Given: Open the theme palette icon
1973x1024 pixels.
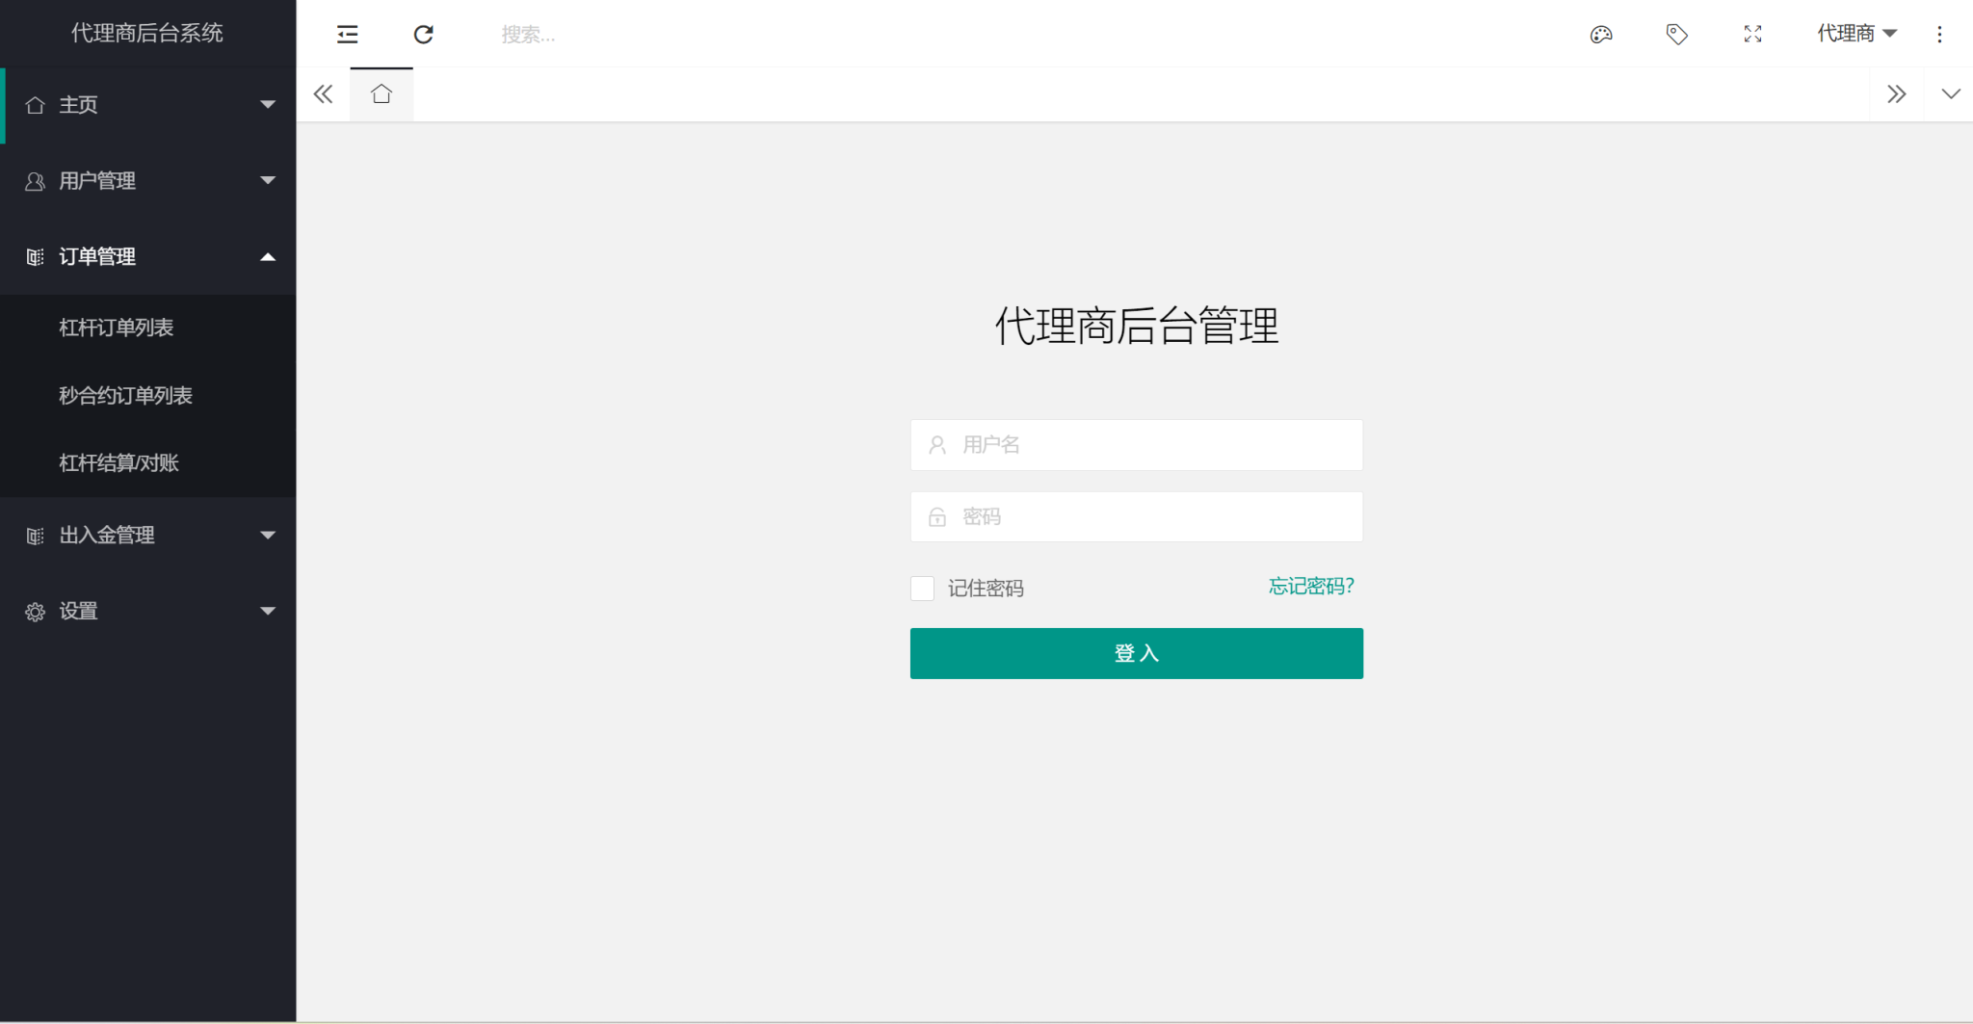Looking at the screenshot, I should (1601, 34).
